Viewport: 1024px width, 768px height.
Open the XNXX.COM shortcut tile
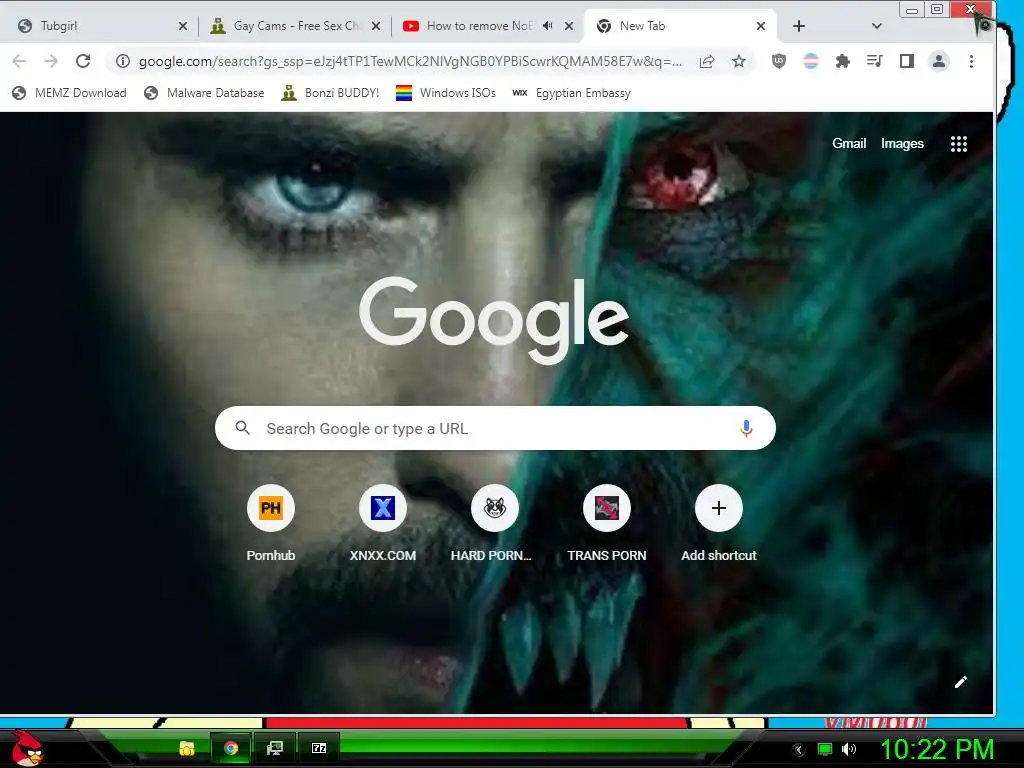(383, 524)
